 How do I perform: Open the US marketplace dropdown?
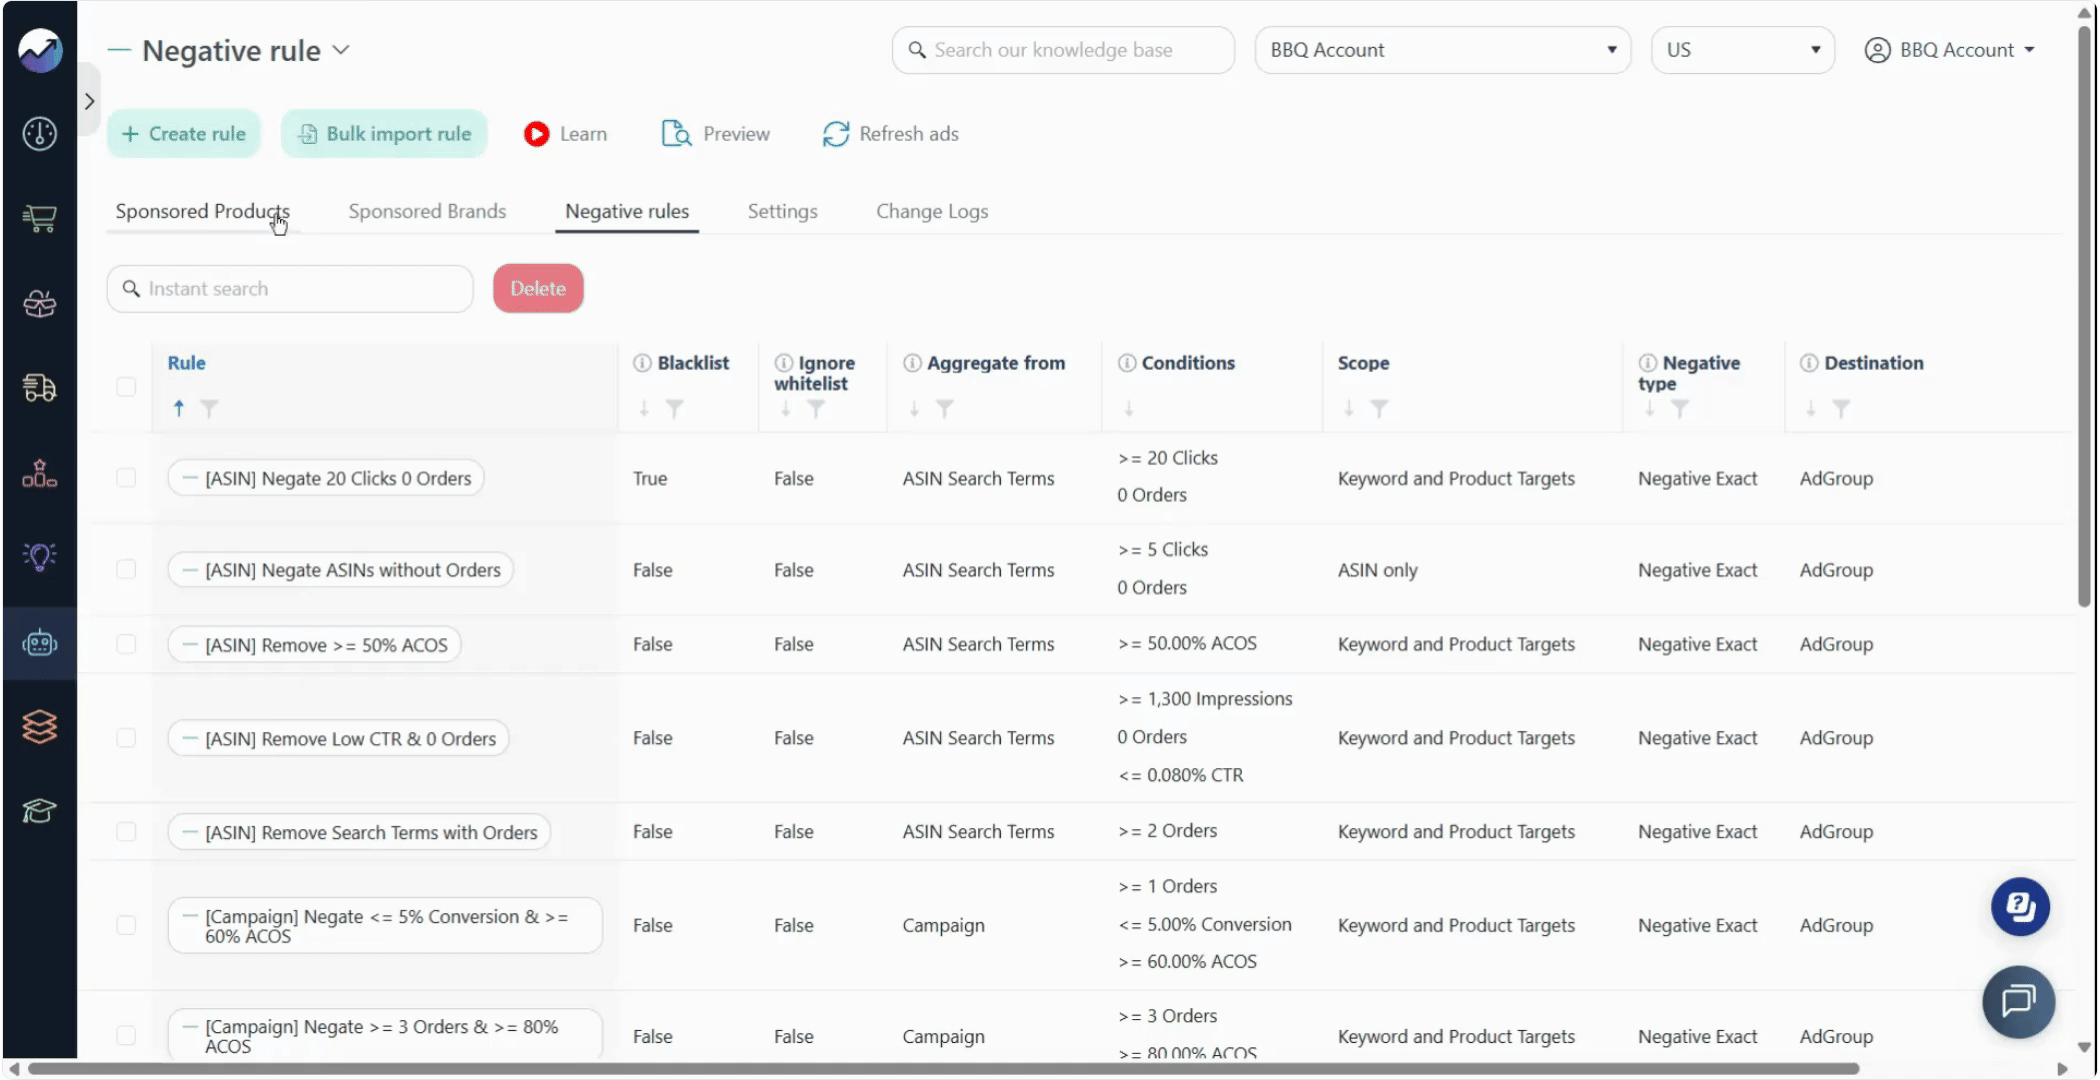1742,50
